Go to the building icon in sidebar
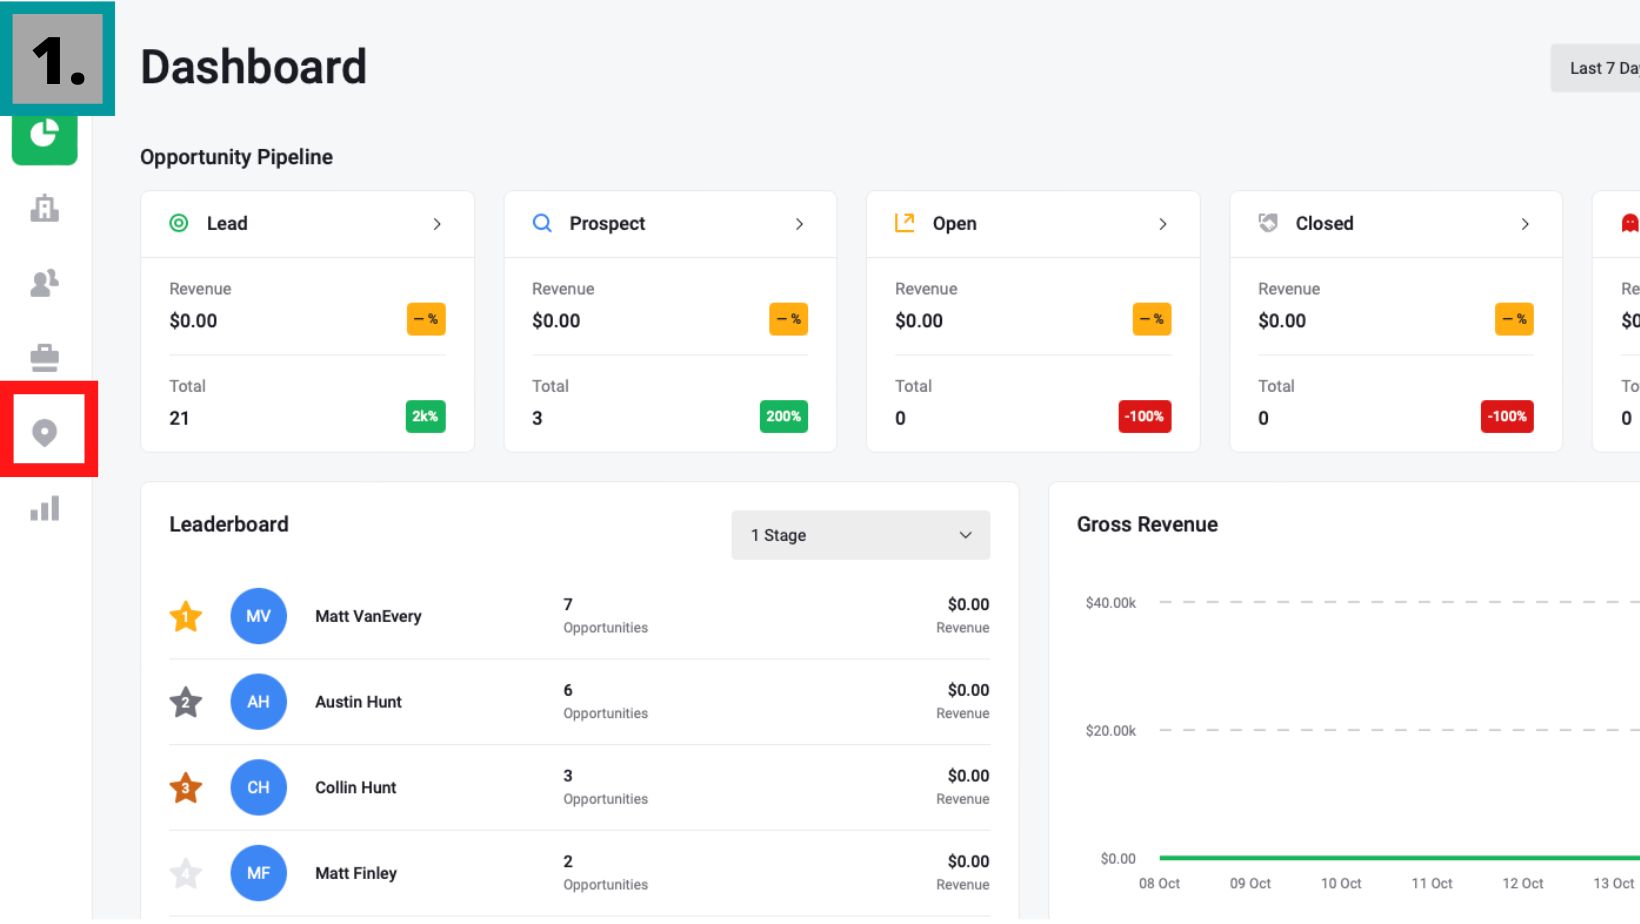Screen dimensions: 1640x924 click(45, 208)
